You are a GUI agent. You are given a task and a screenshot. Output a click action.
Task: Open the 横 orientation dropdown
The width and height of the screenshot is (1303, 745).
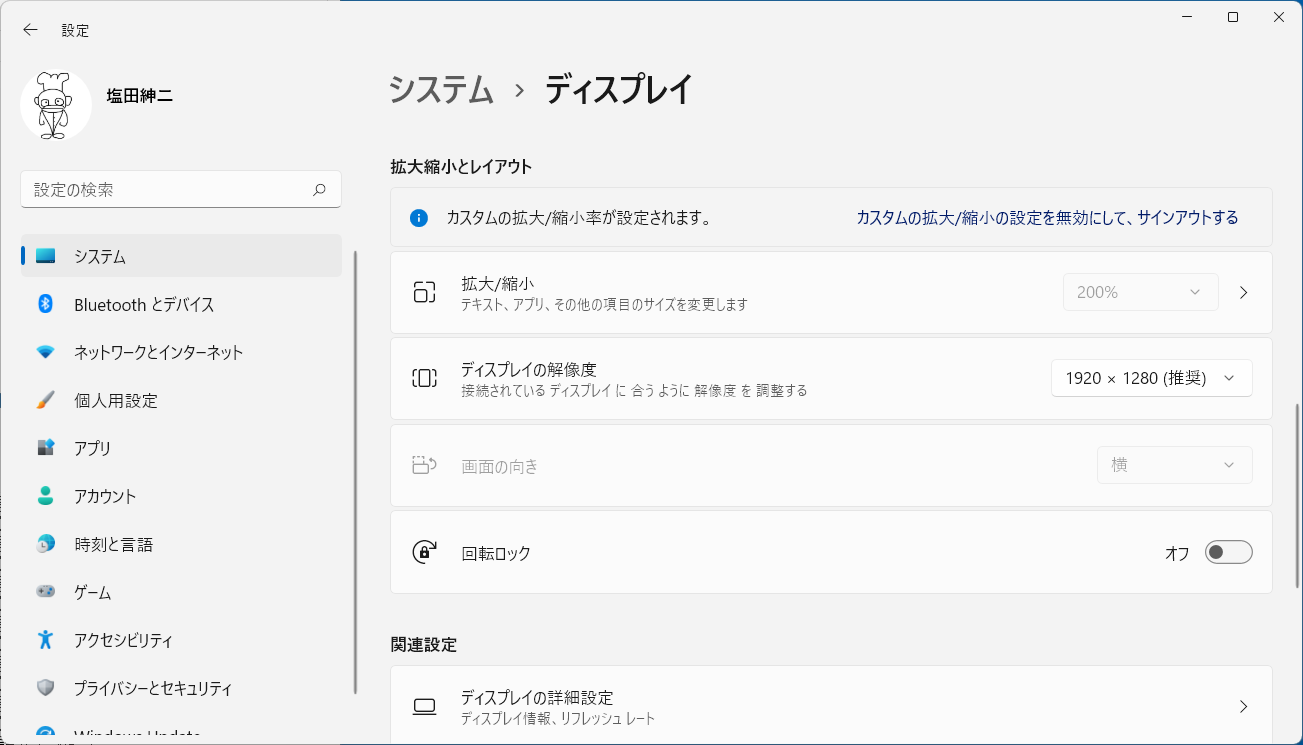click(1175, 465)
